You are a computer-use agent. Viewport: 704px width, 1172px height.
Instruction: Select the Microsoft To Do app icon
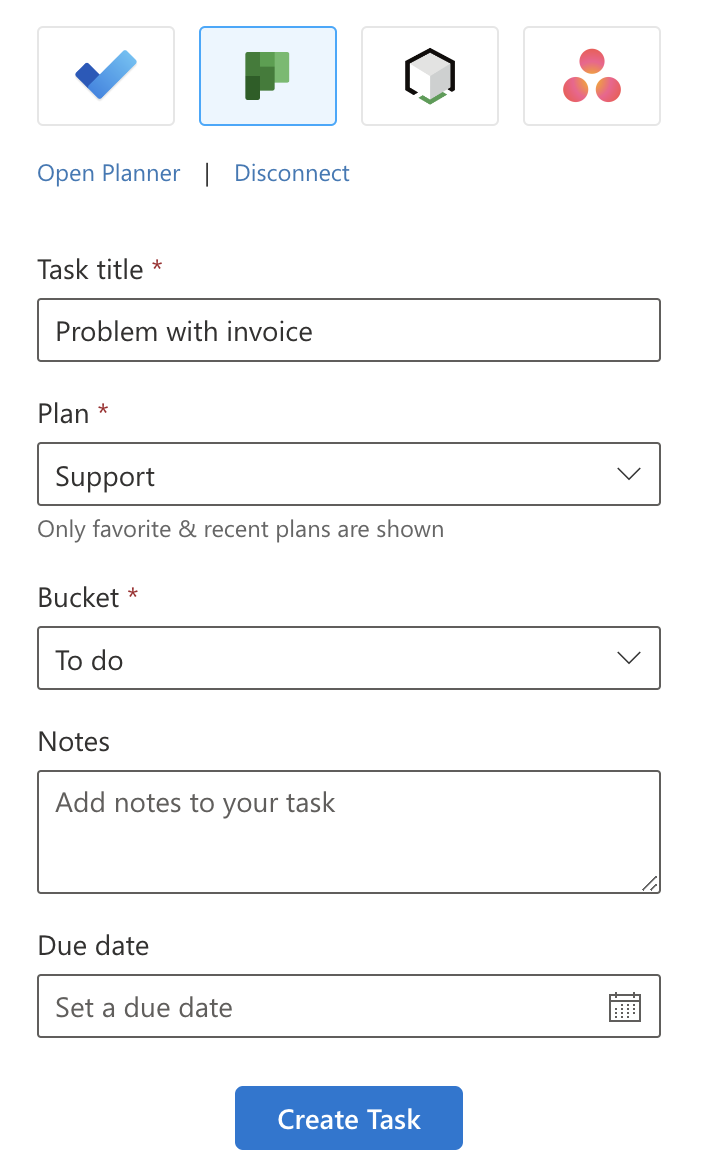[x=106, y=76]
